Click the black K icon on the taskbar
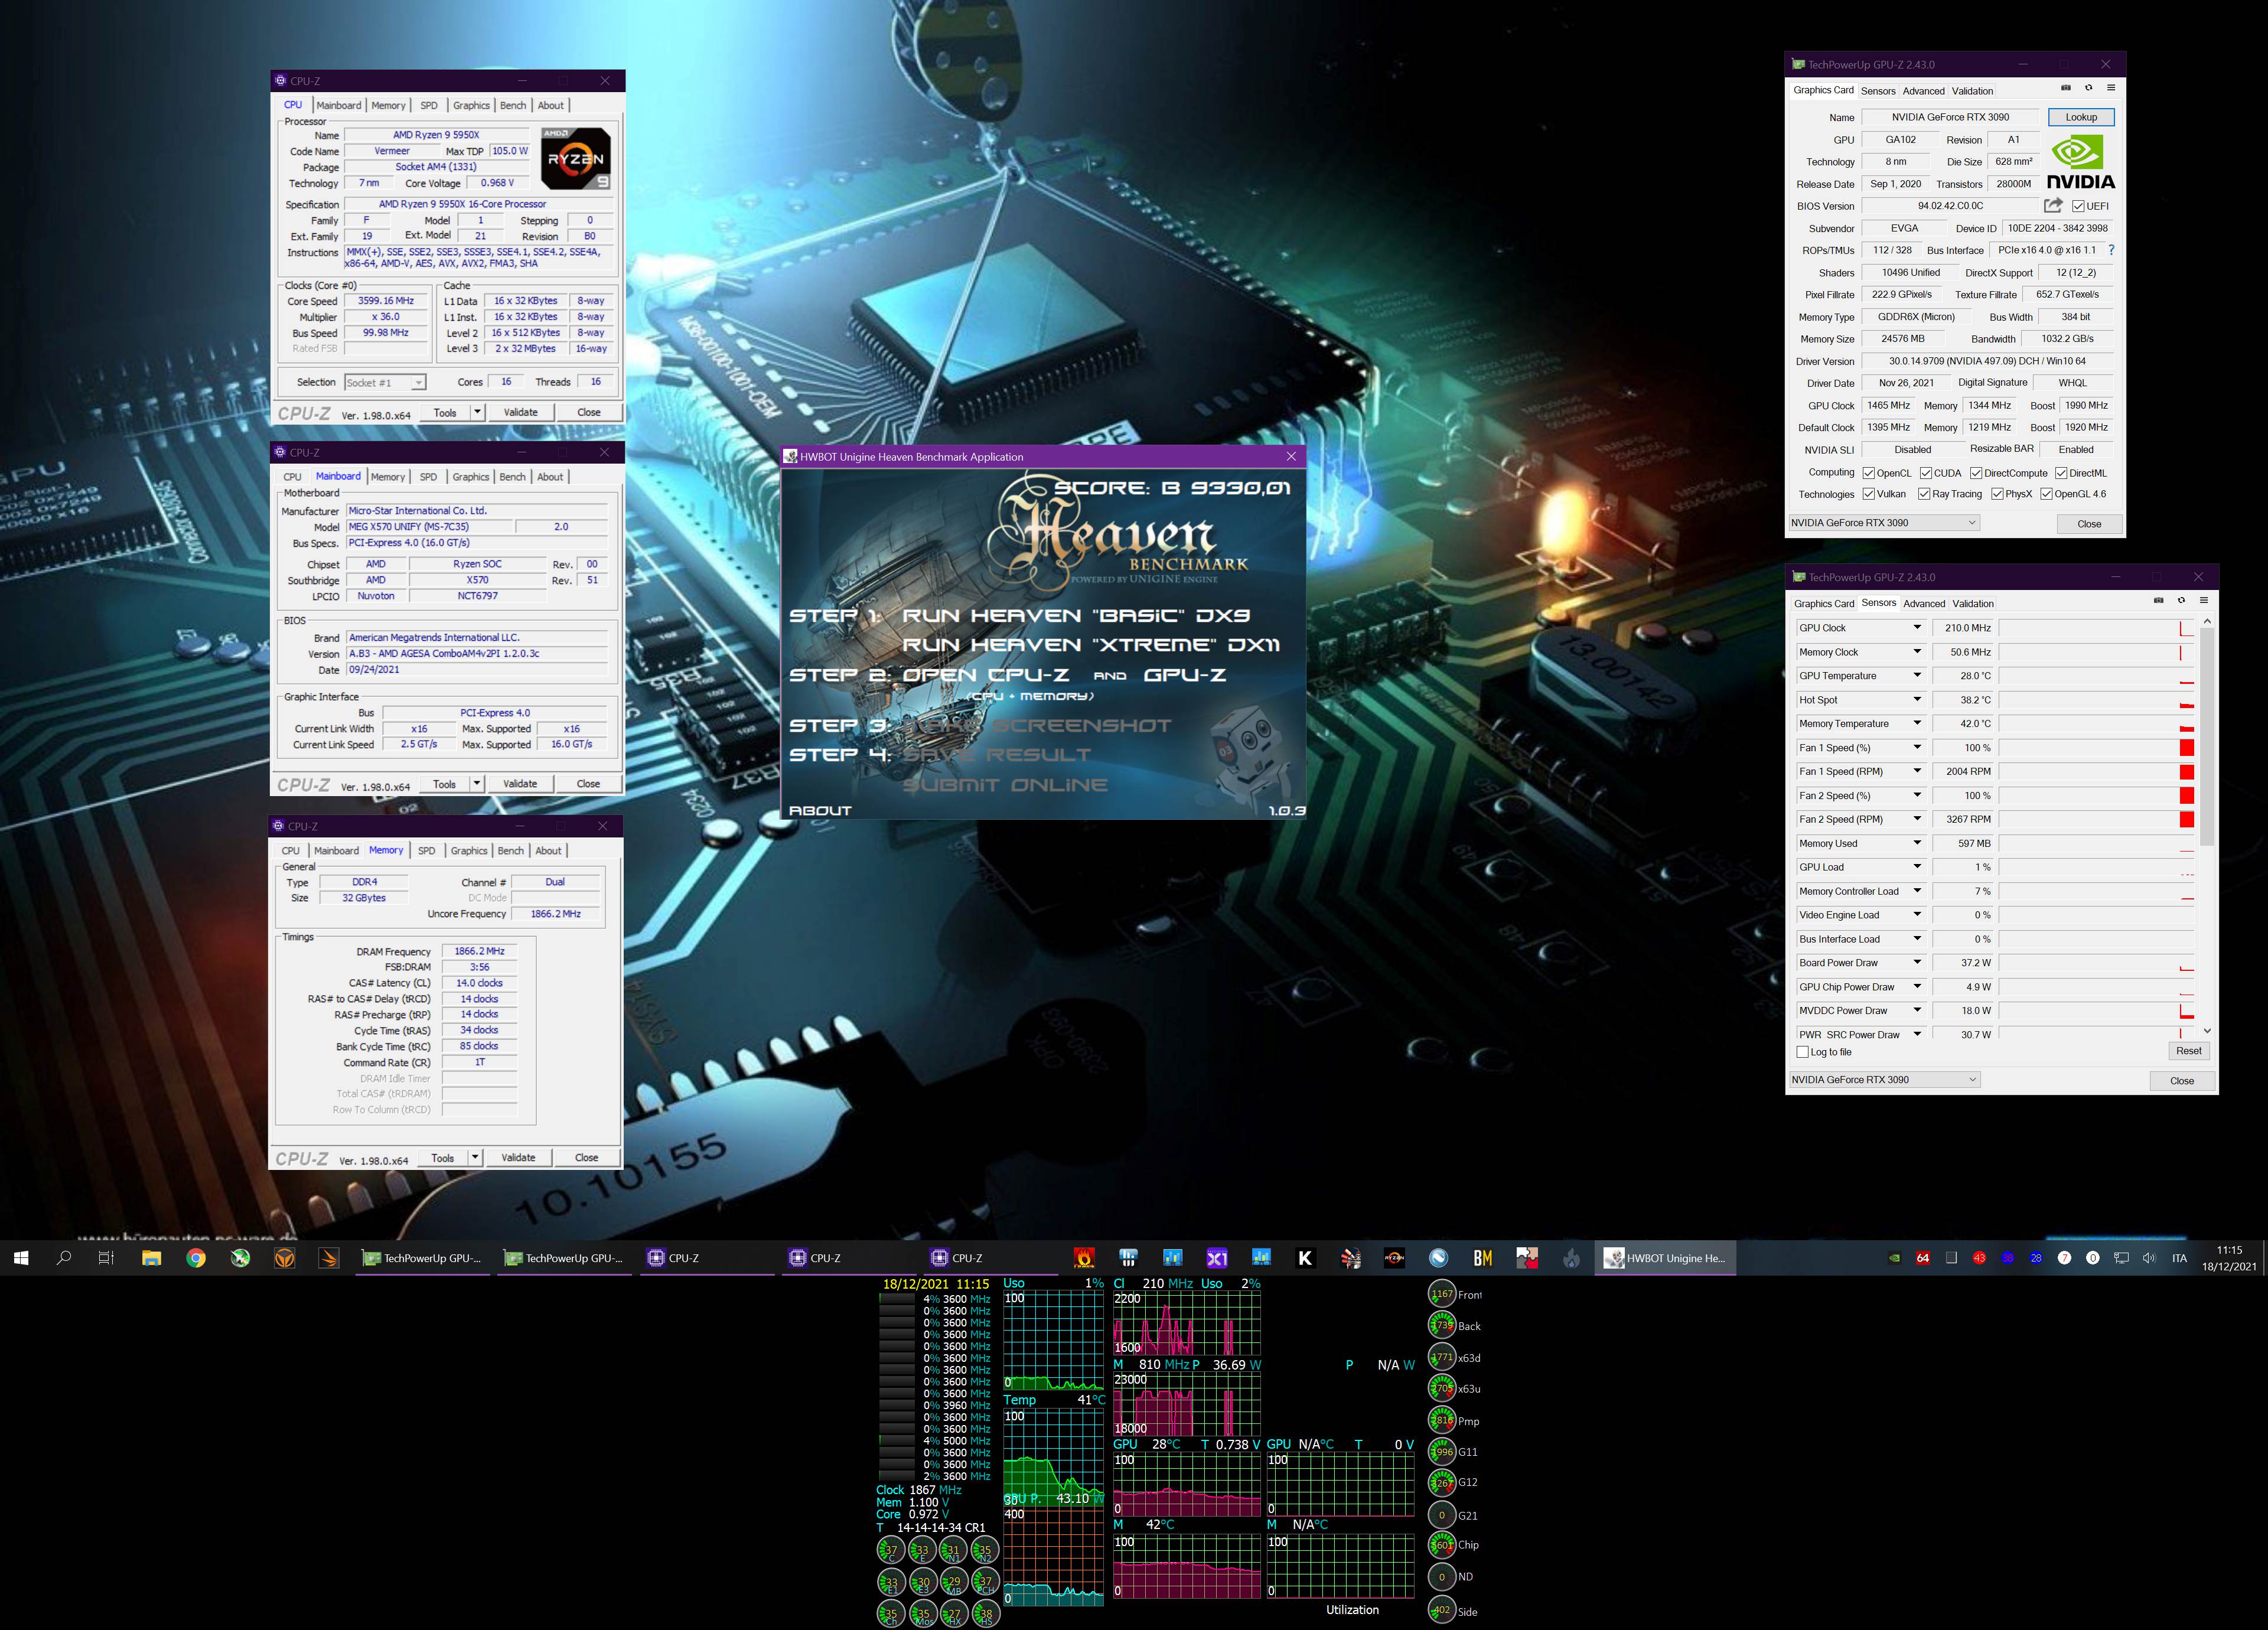The height and width of the screenshot is (1630, 2268). [1305, 1258]
